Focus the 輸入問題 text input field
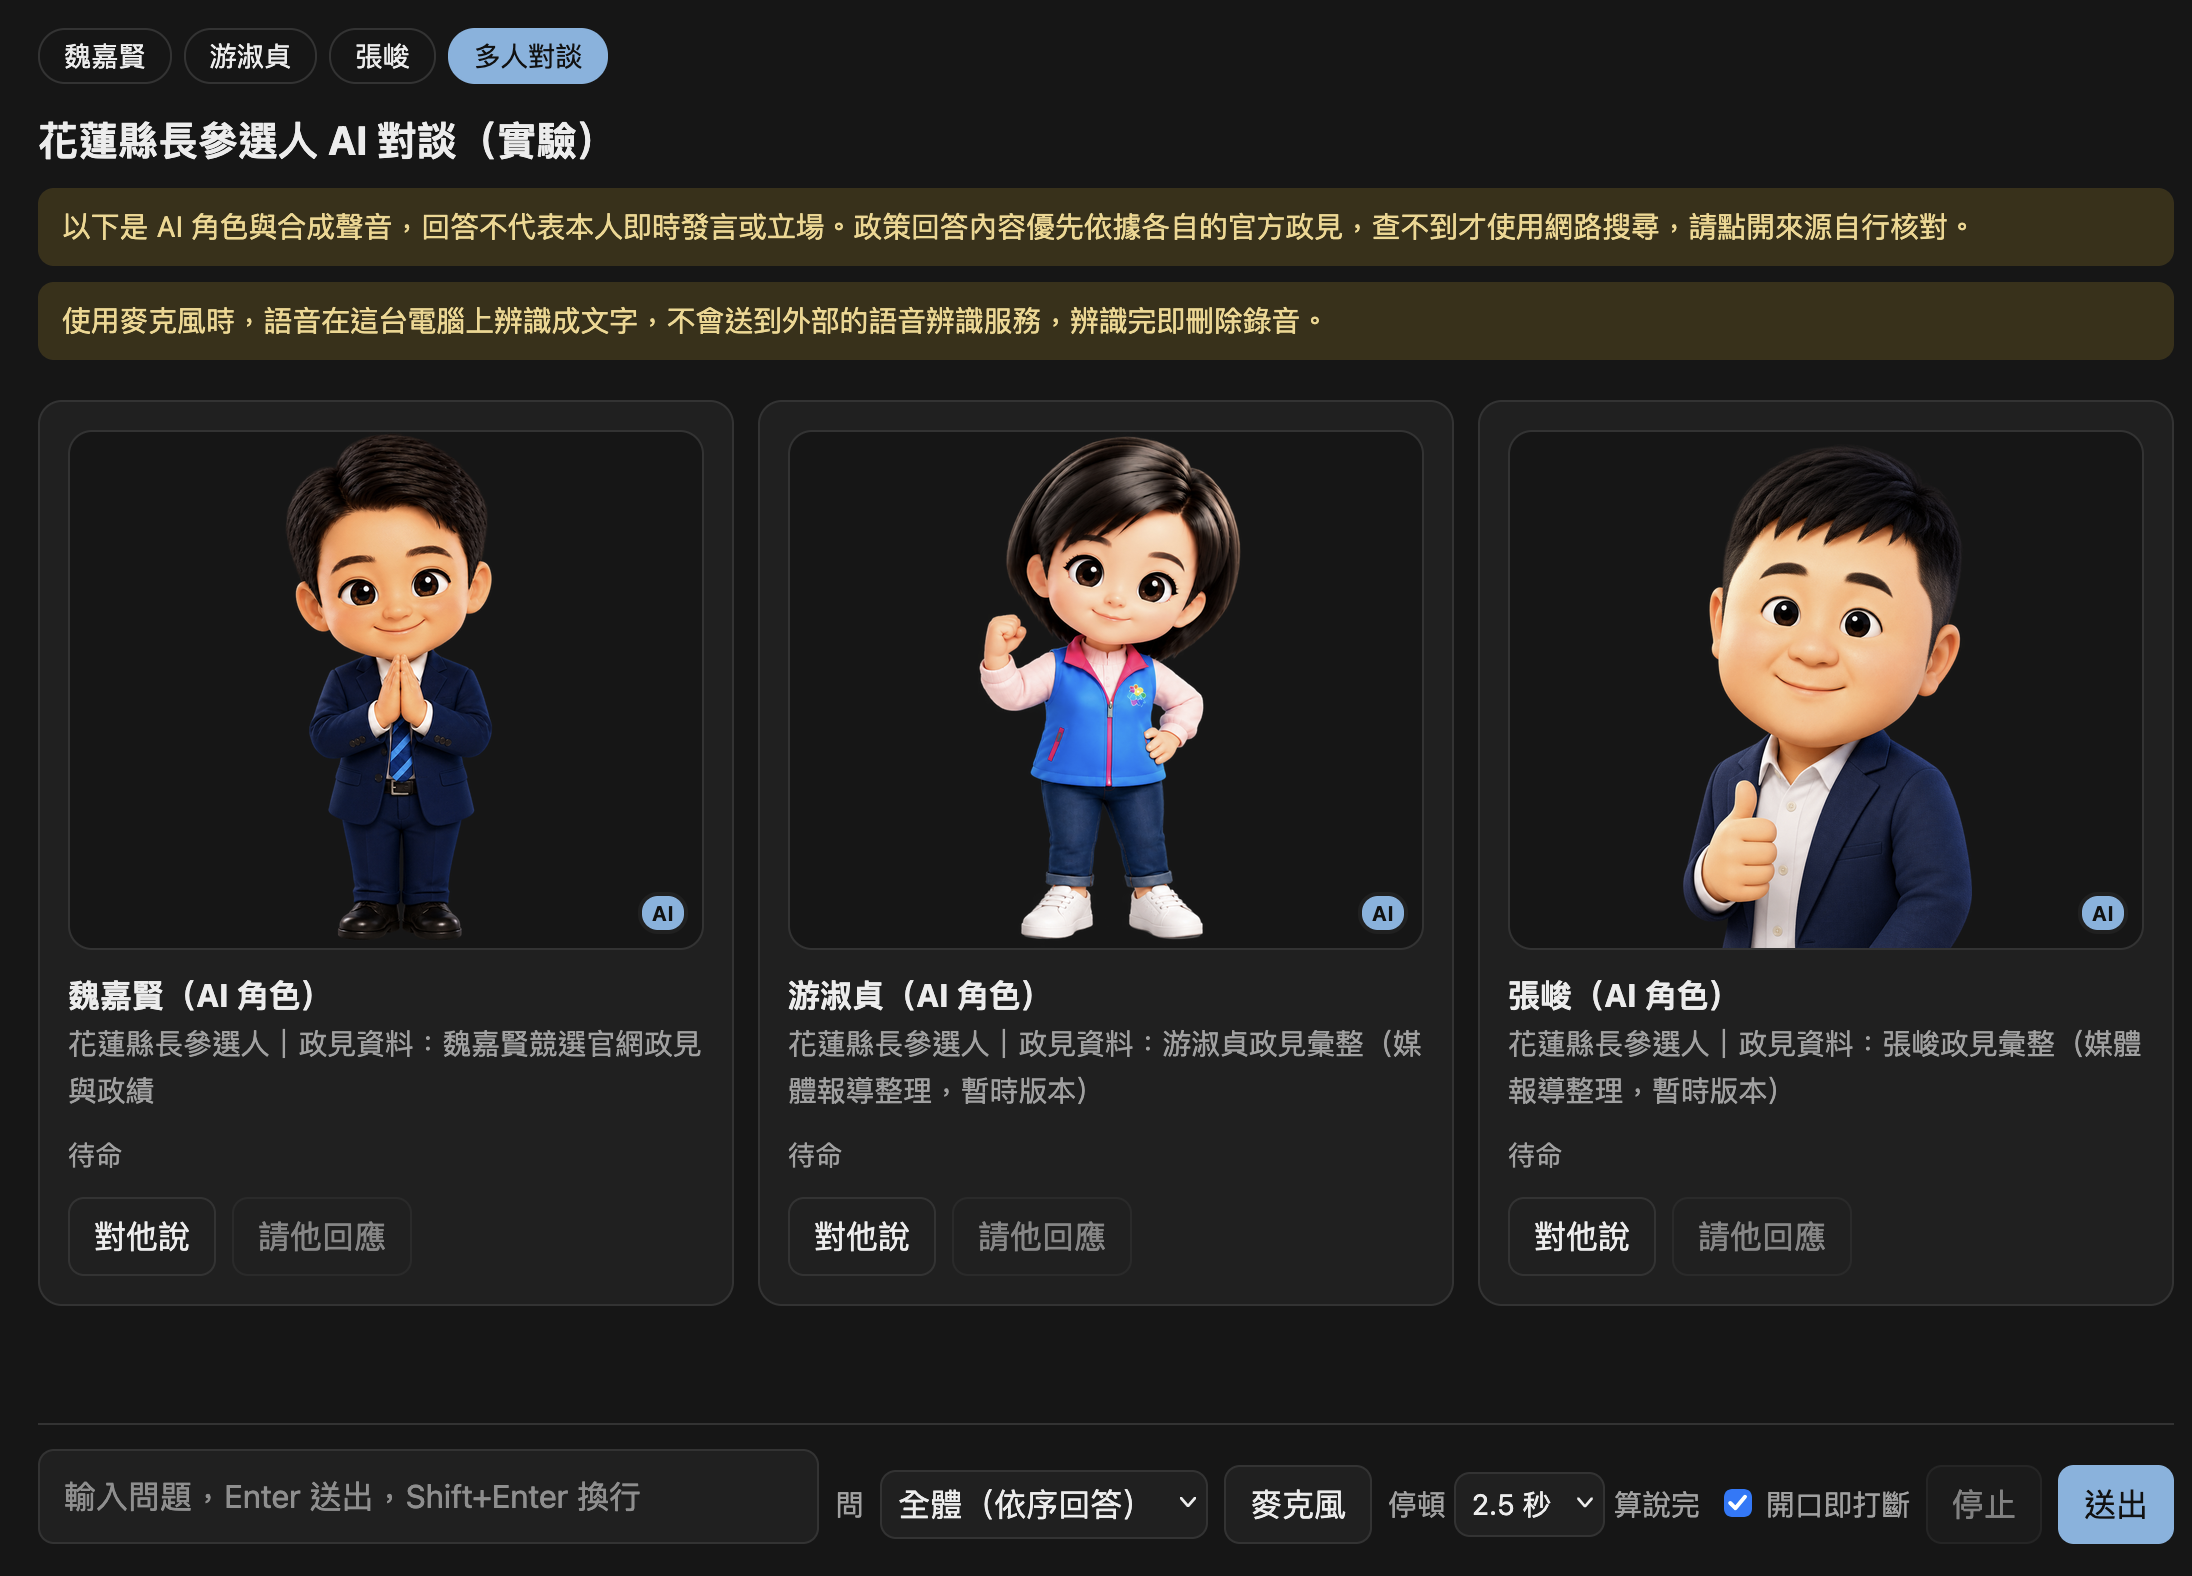 coord(428,1497)
